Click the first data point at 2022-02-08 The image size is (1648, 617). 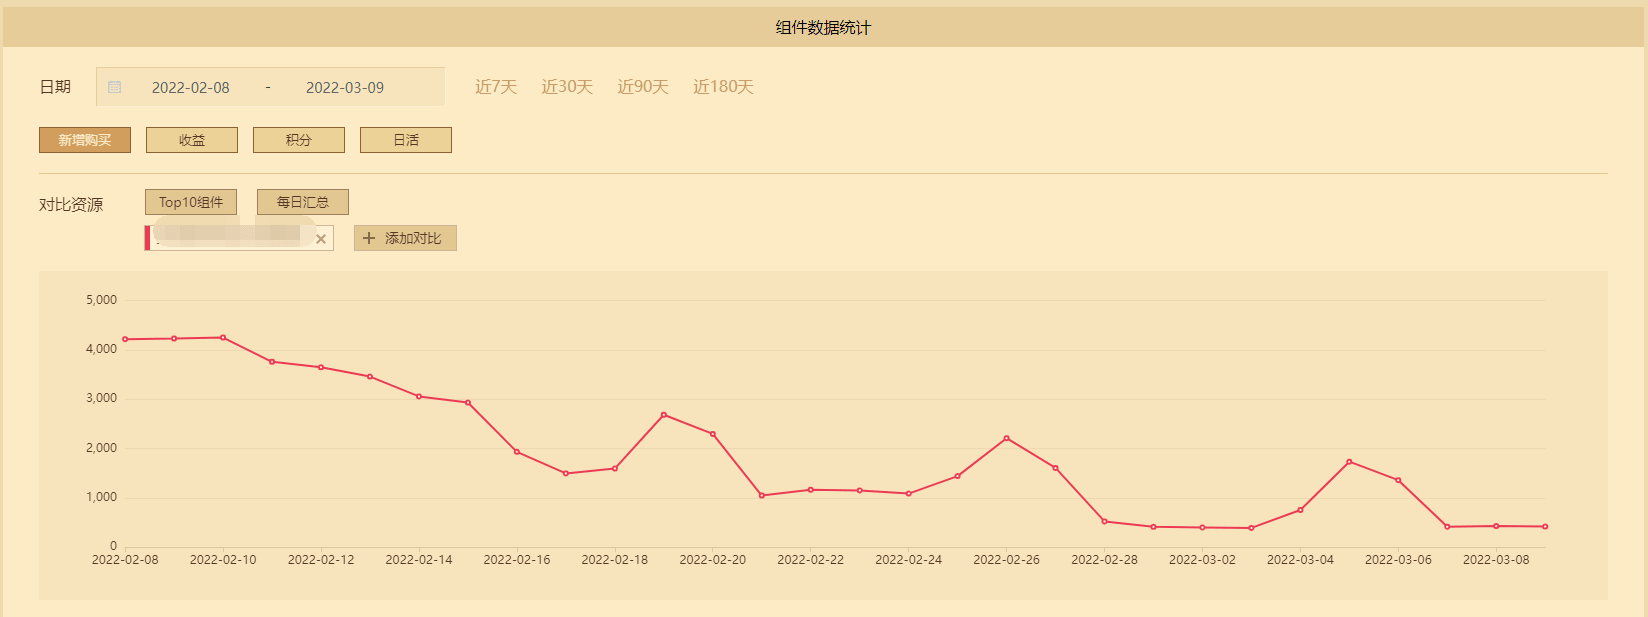(x=125, y=339)
